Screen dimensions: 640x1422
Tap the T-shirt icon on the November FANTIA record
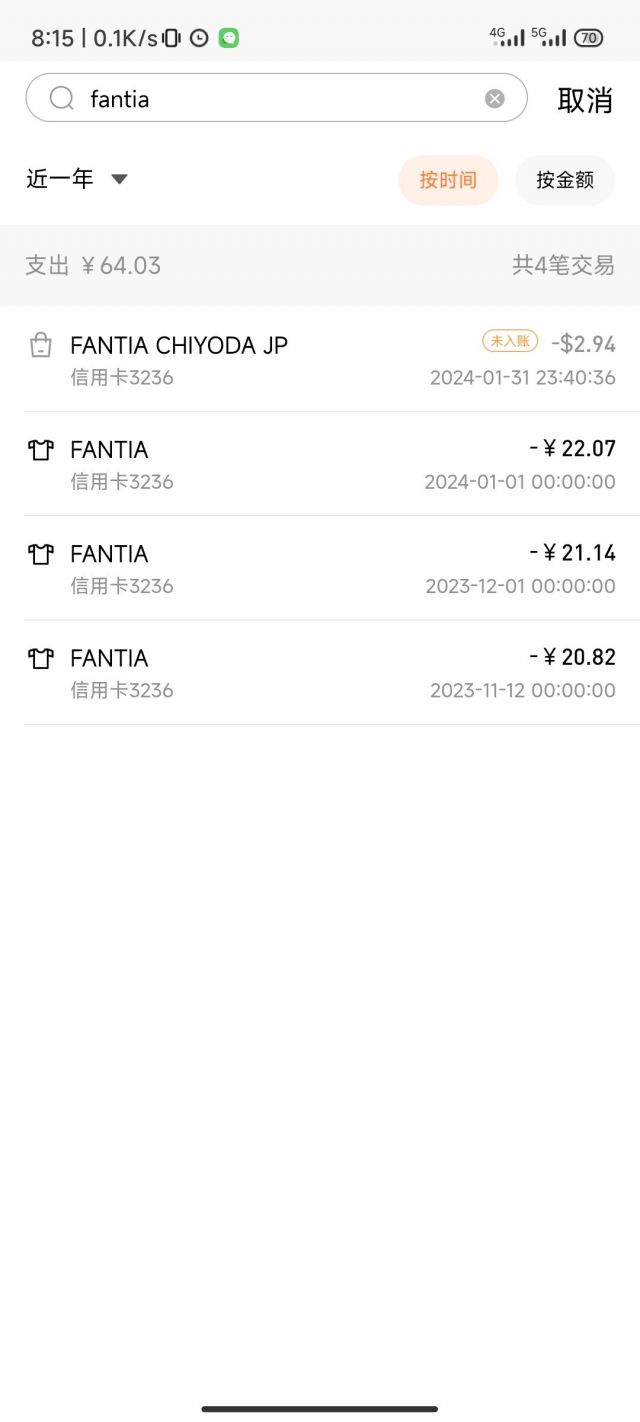[x=40, y=659]
